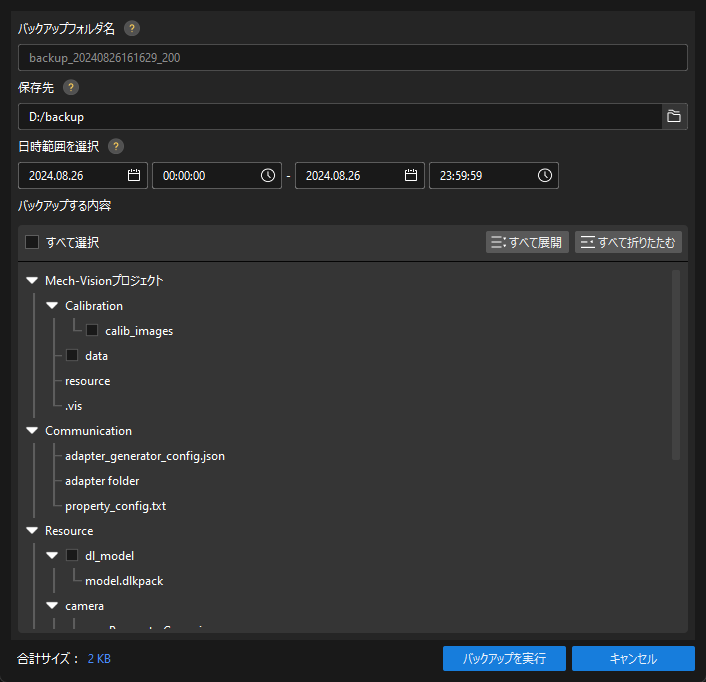This screenshot has height=682, width=706.
Task: Enable the data folder checkbox
Action: click(x=72, y=356)
